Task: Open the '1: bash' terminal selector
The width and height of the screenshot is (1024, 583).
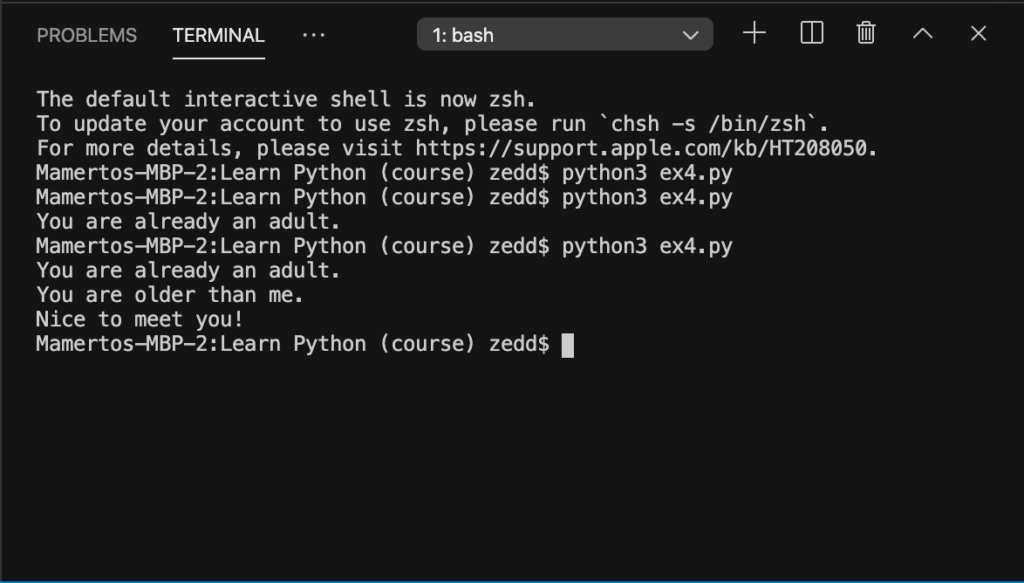Action: coord(564,35)
